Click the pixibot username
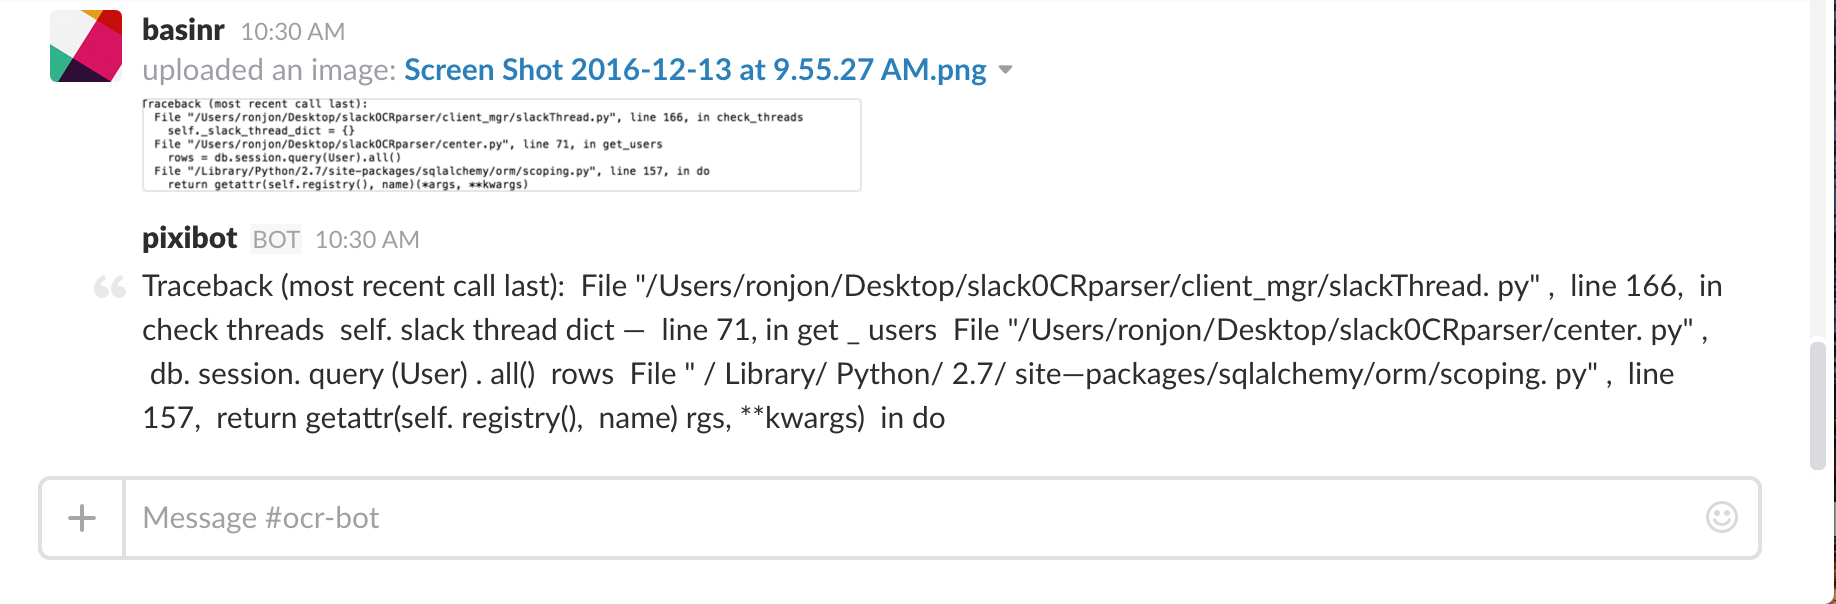The image size is (1836, 604). (x=189, y=238)
